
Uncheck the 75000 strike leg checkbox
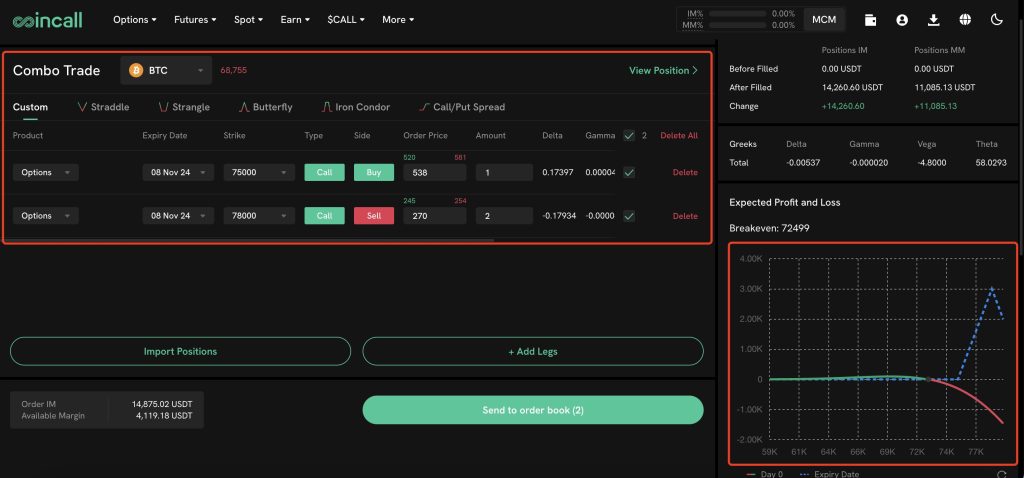(x=628, y=172)
